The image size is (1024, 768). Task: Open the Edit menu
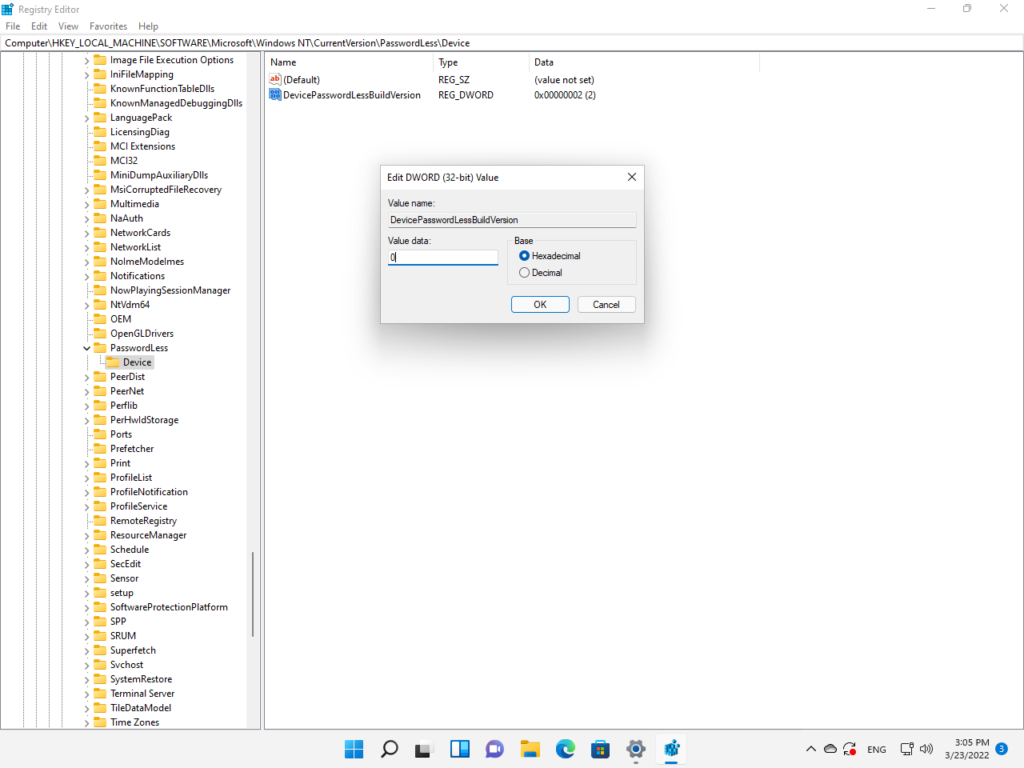pyautogui.click(x=38, y=26)
